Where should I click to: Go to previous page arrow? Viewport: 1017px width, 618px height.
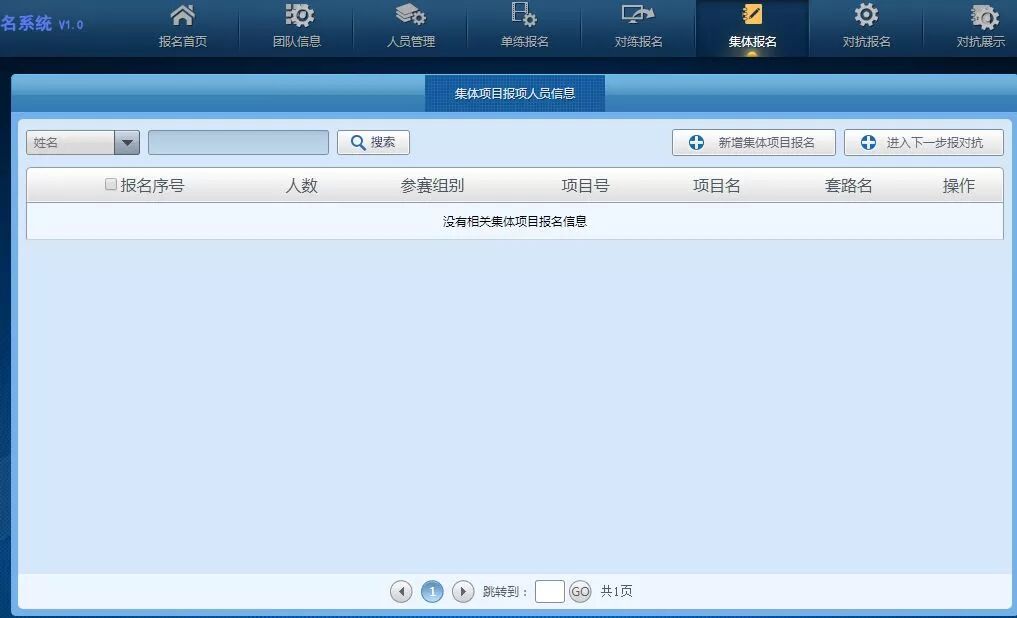[x=401, y=592]
